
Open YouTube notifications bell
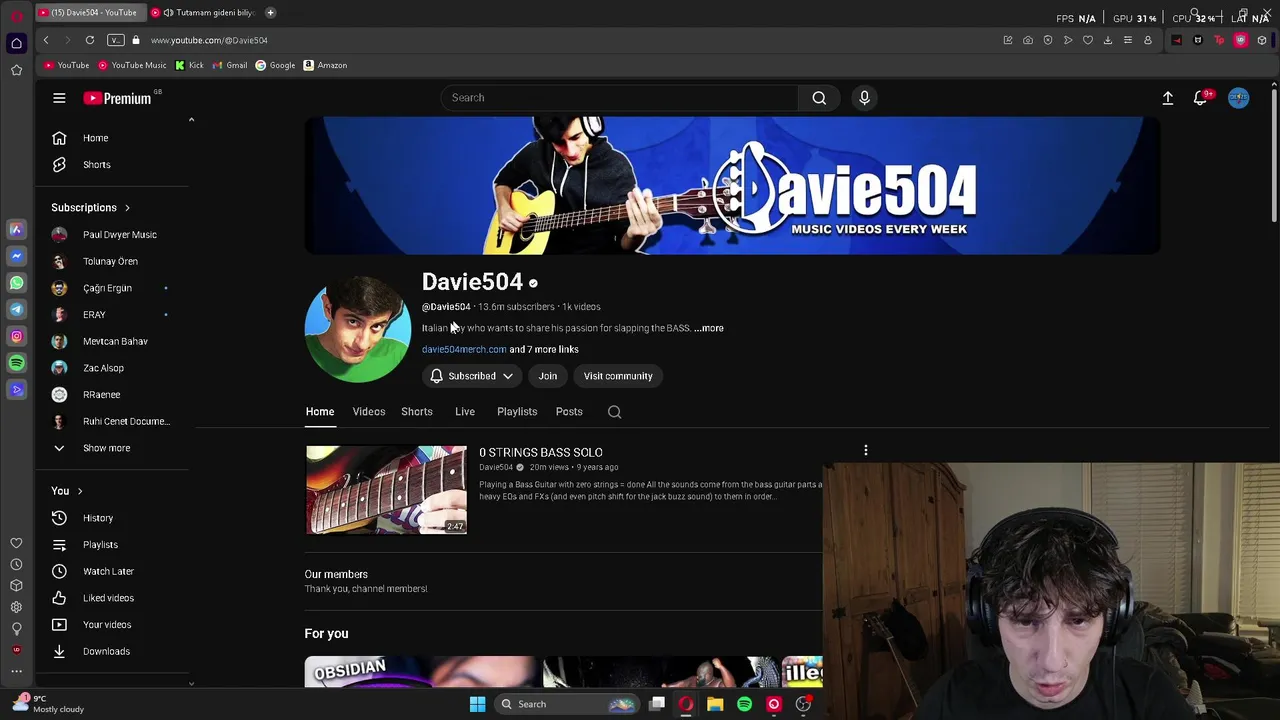[x=1201, y=98]
